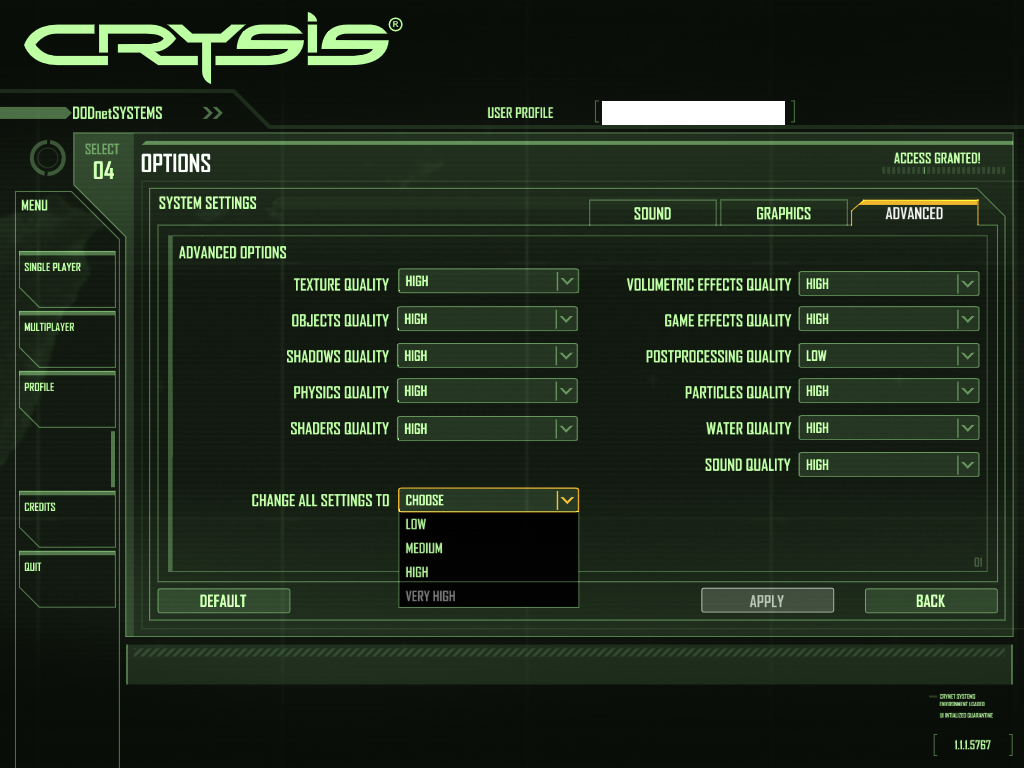Open the Credits screen
The image size is (1024, 768).
coord(67,519)
